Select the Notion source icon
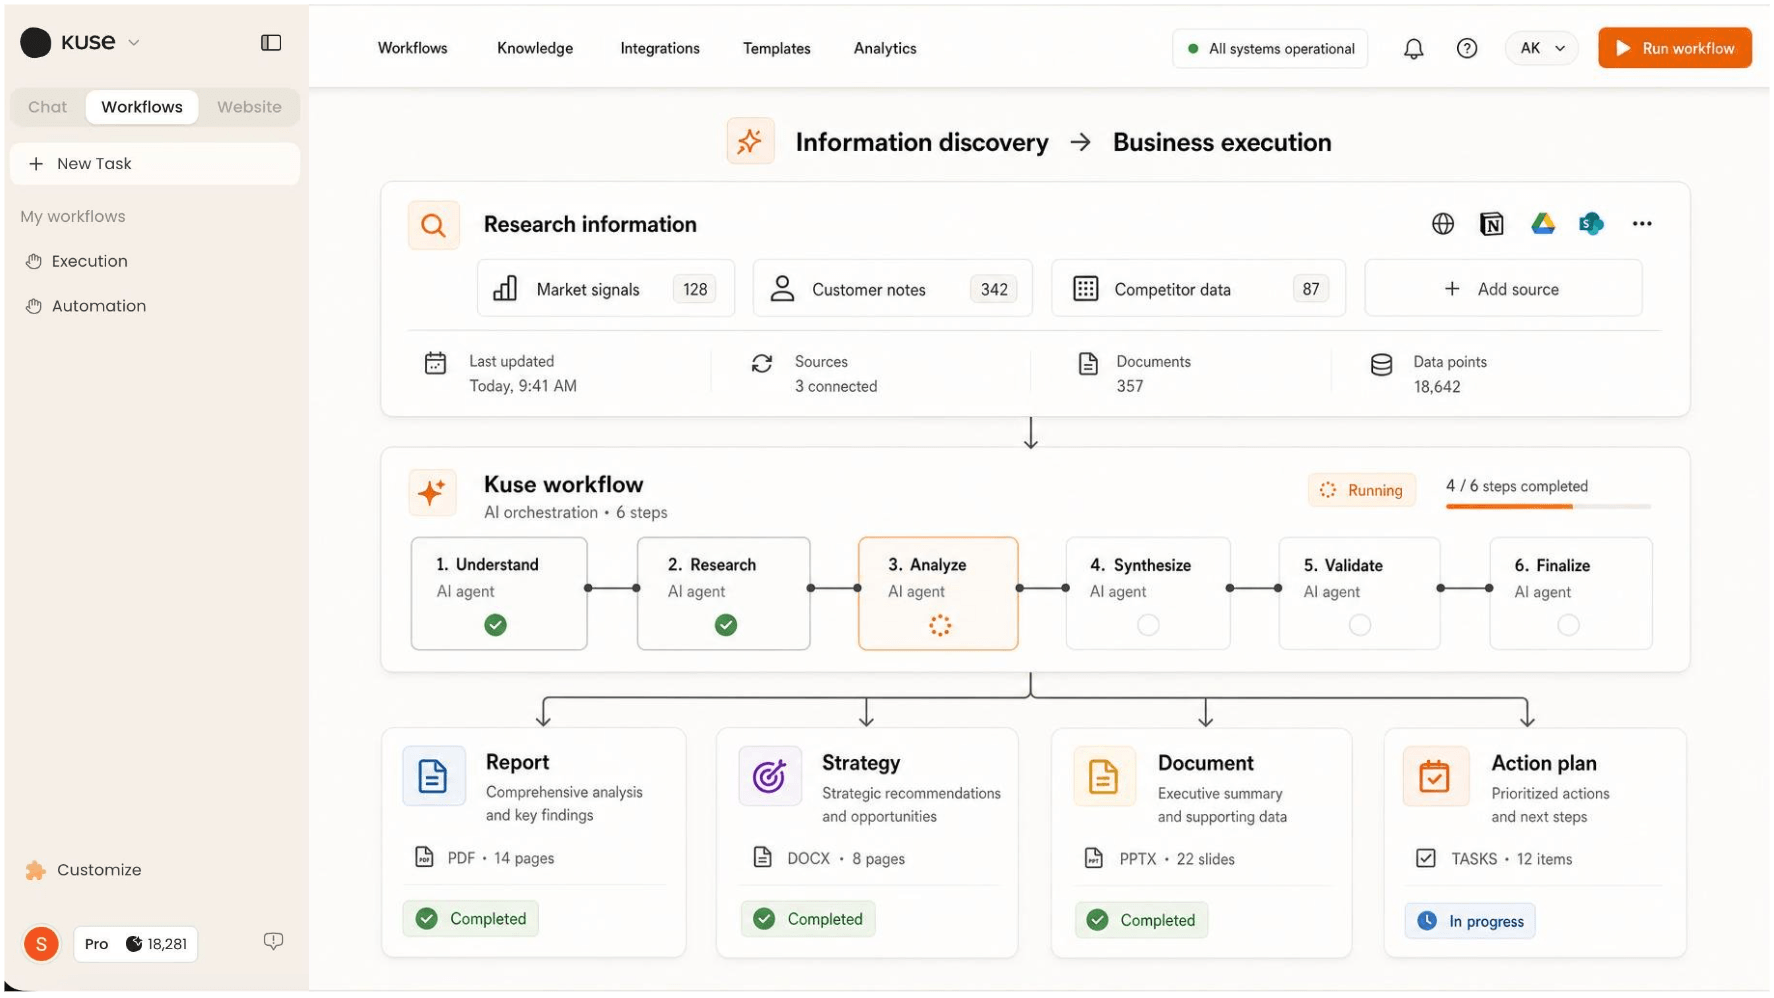 coord(1491,224)
